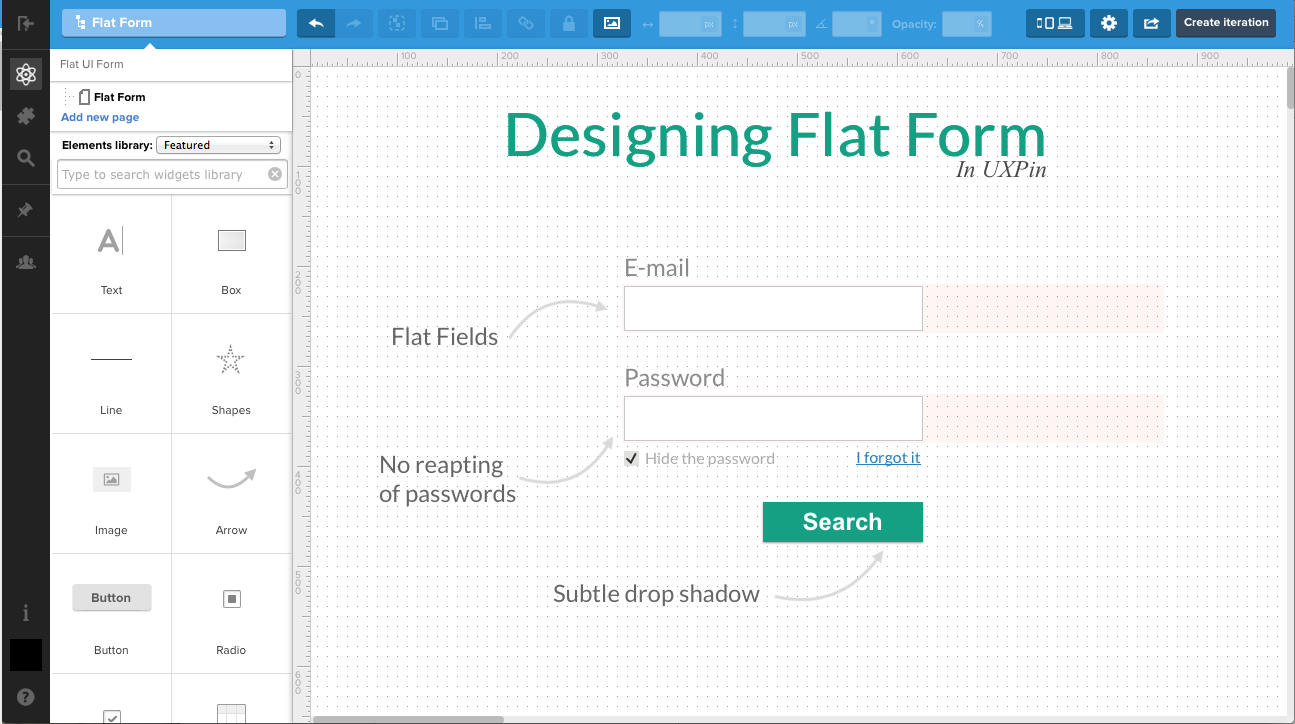Pick the Text widget from library
1295x724 pixels.
(111, 254)
